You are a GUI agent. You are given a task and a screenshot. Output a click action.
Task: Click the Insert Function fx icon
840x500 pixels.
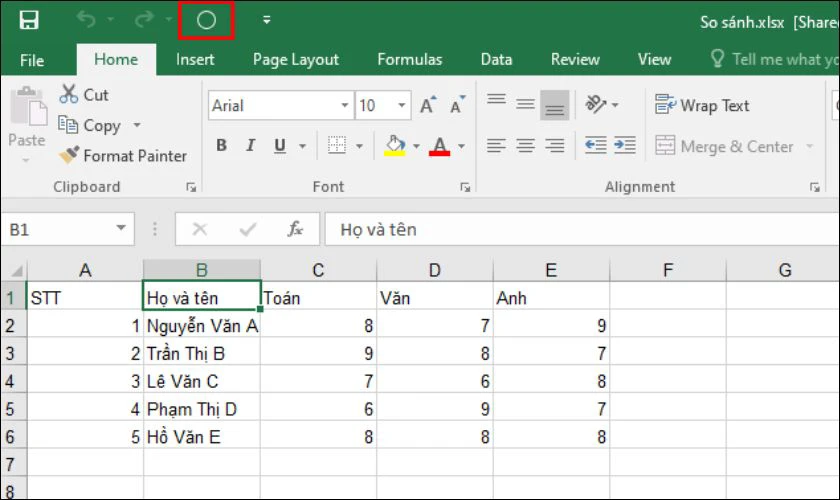[x=295, y=229]
